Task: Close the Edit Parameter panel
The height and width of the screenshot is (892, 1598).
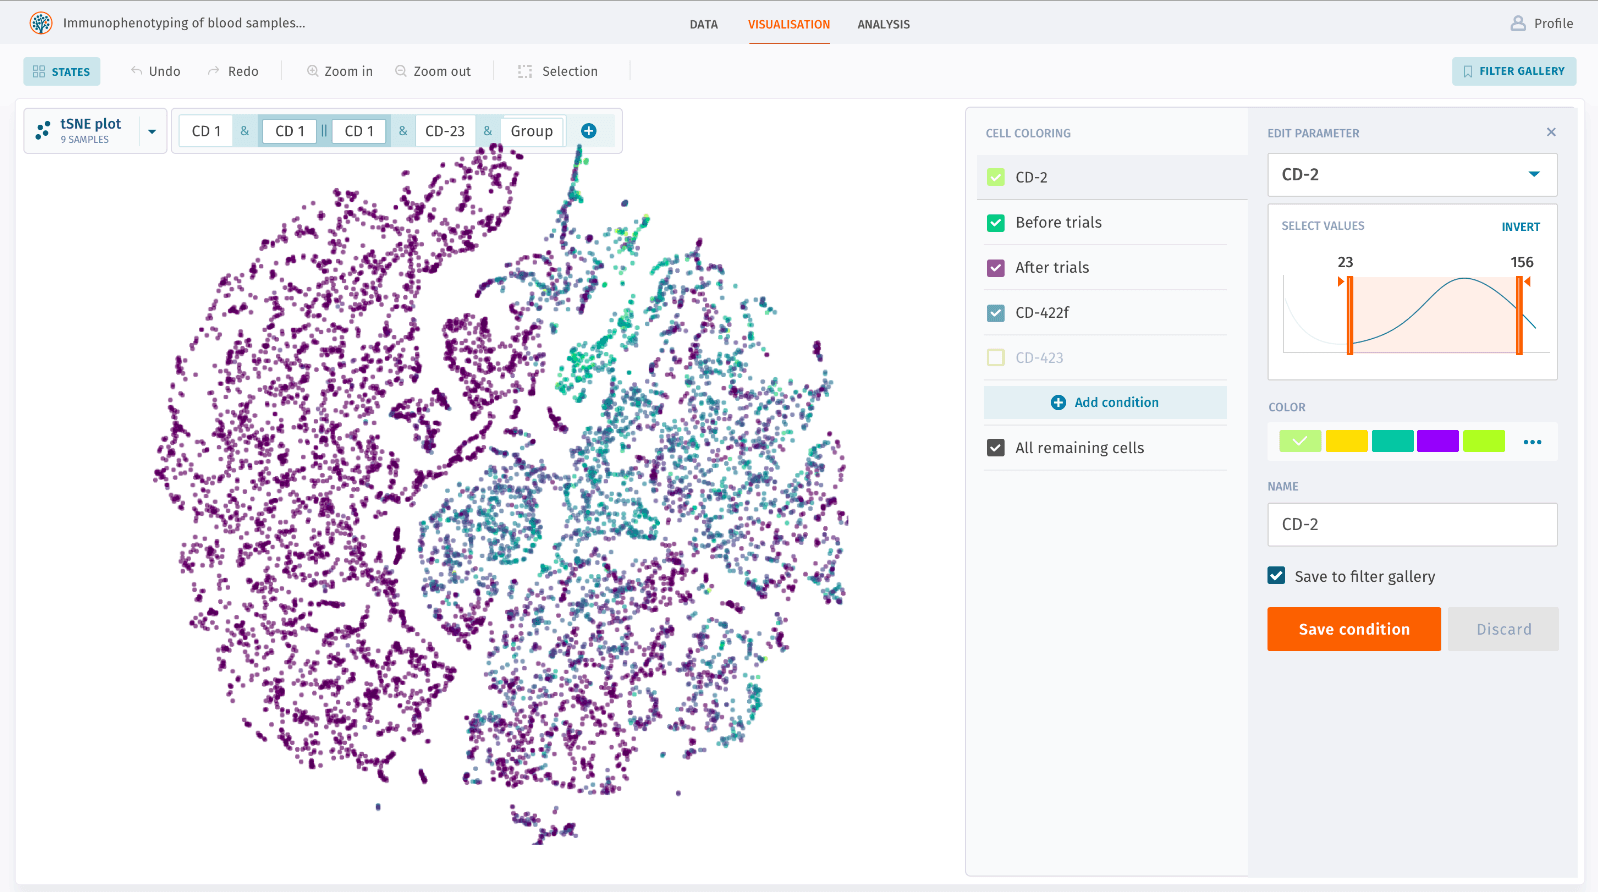Action: (x=1551, y=132)
